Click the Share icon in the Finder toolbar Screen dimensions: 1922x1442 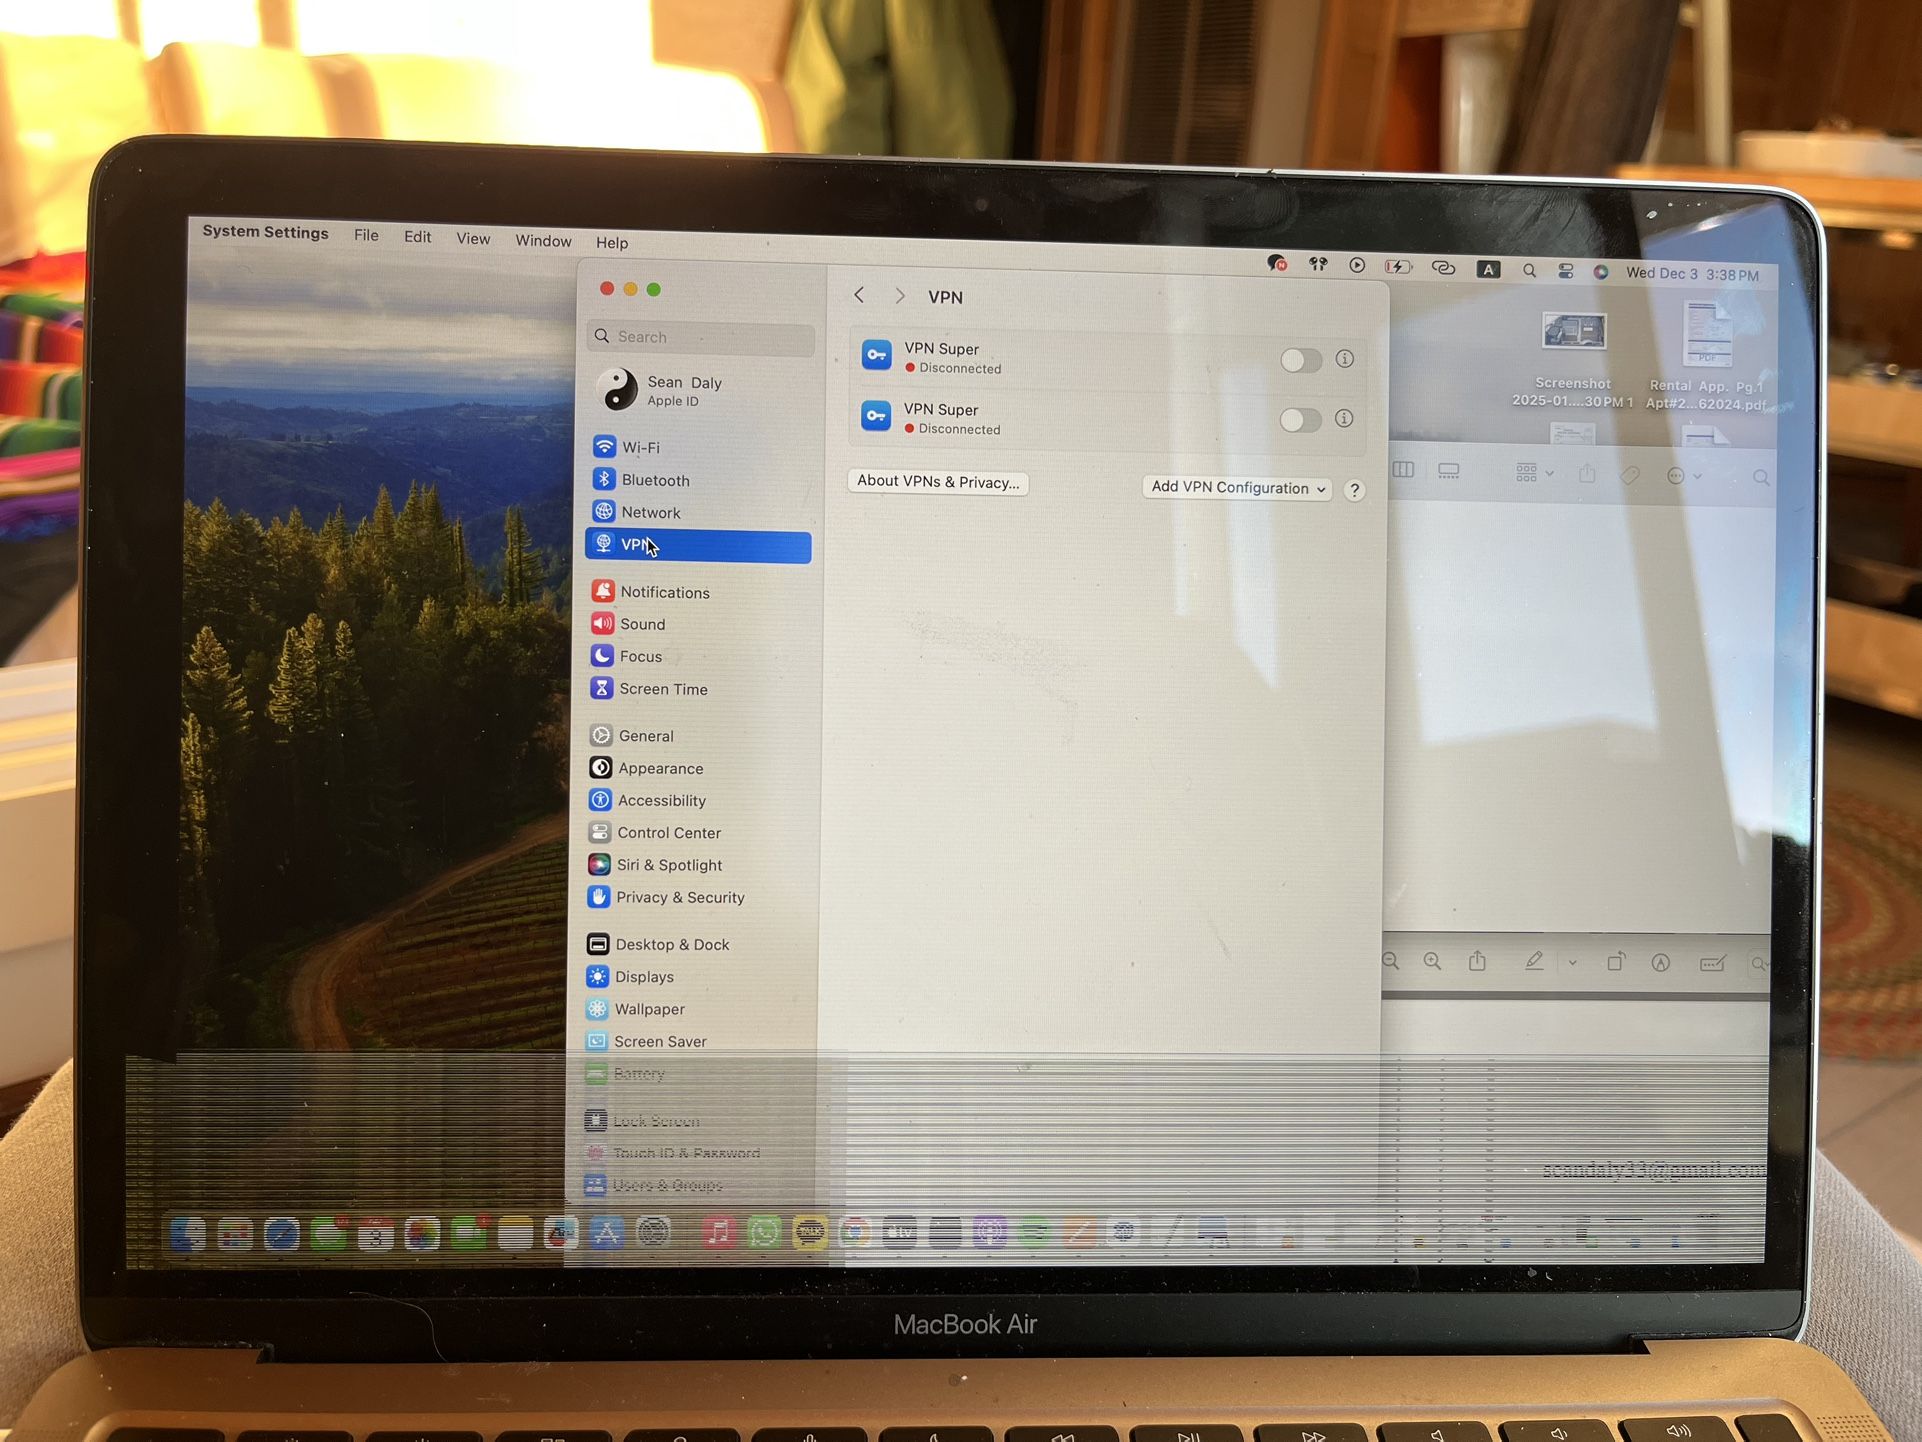pyautogui.click(x=1586, y=472)
